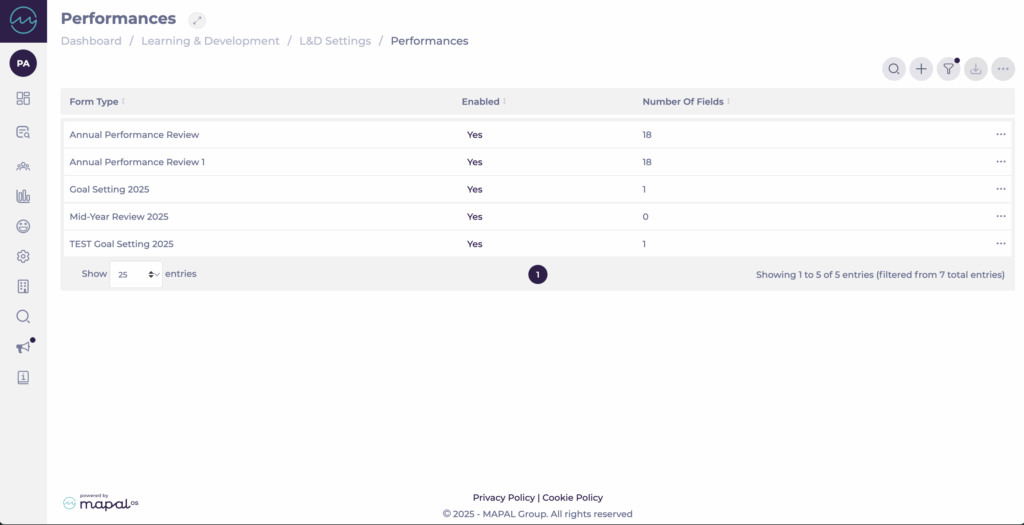
Task: Open the announcements megaphone in sidebar
Action: coord(23,347)
